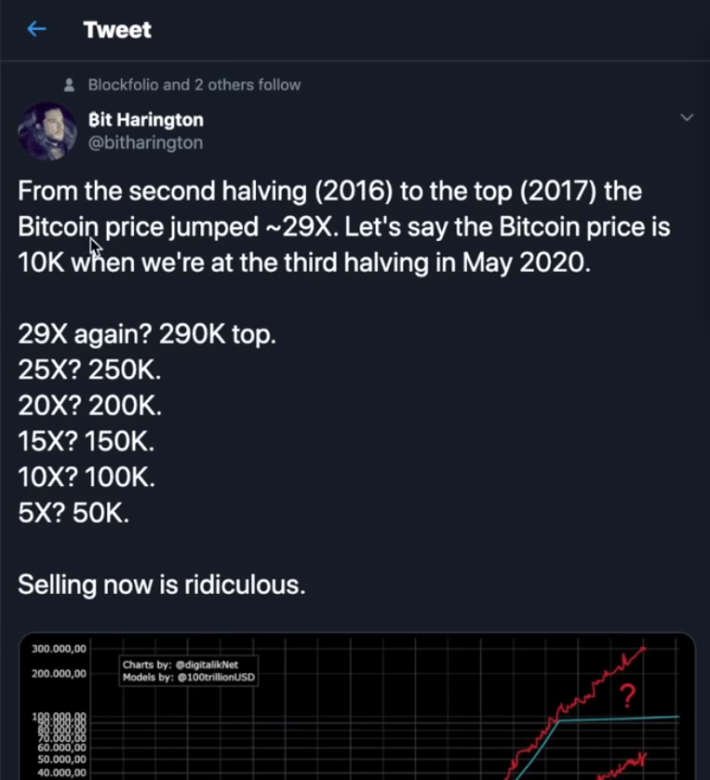Open Bit Harington's profile avatar
710x780 pixels.
point(47,131)
